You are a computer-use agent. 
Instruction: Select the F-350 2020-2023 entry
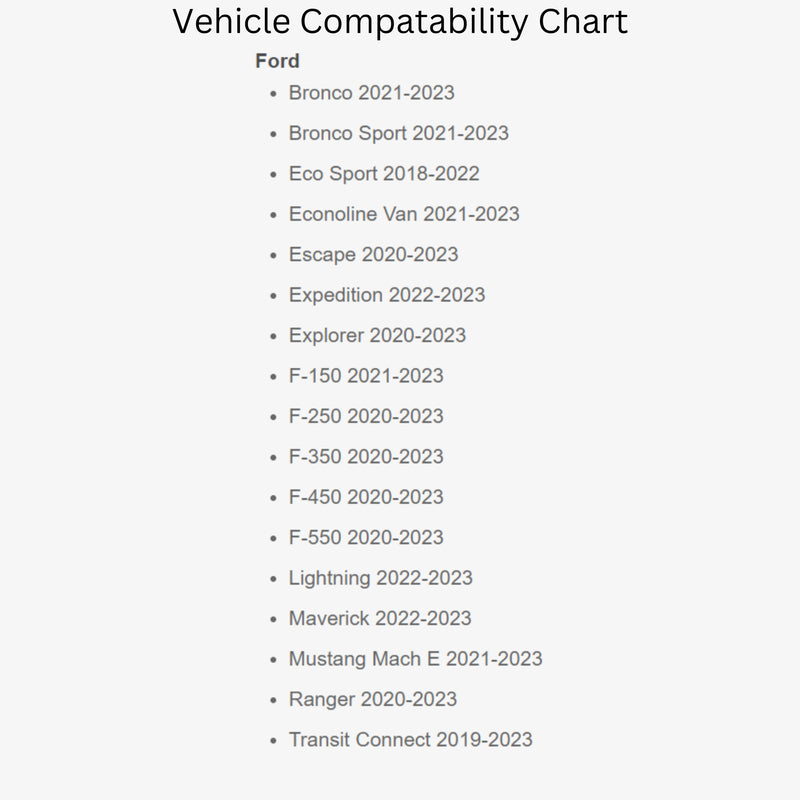[366, 457]
